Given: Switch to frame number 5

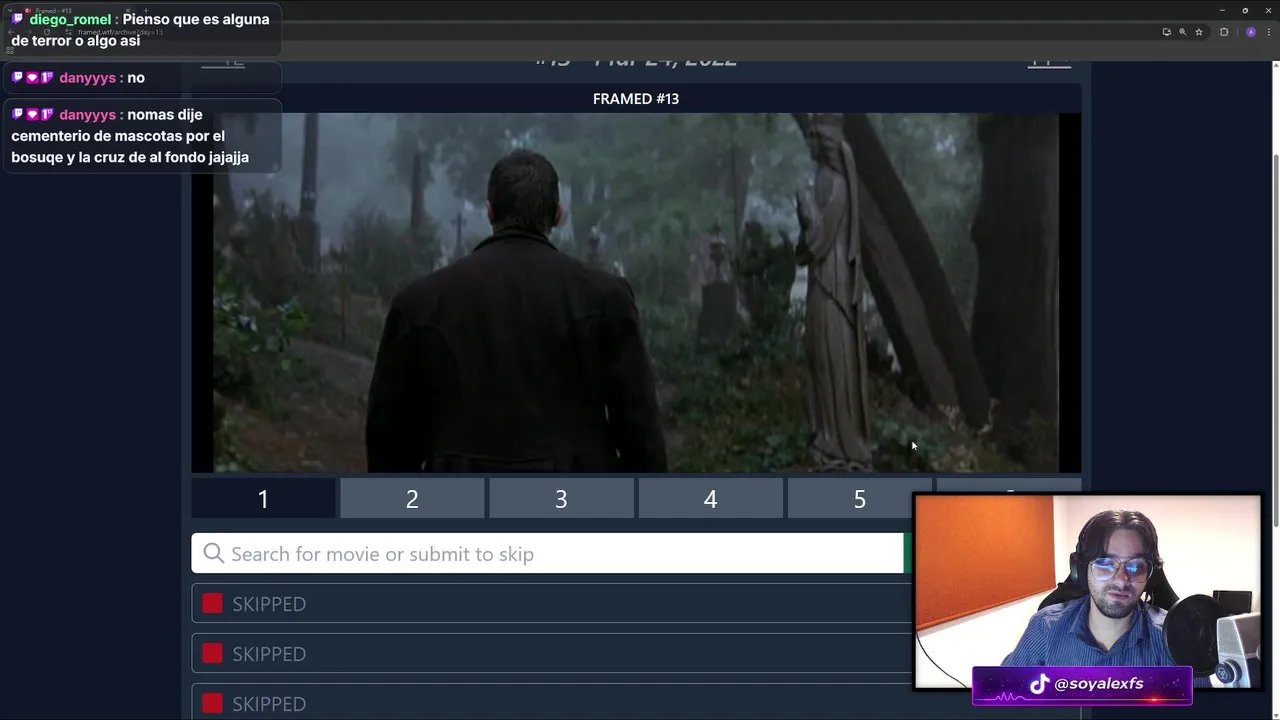Looking at the screenshot, I should click(x=859, y=498).
